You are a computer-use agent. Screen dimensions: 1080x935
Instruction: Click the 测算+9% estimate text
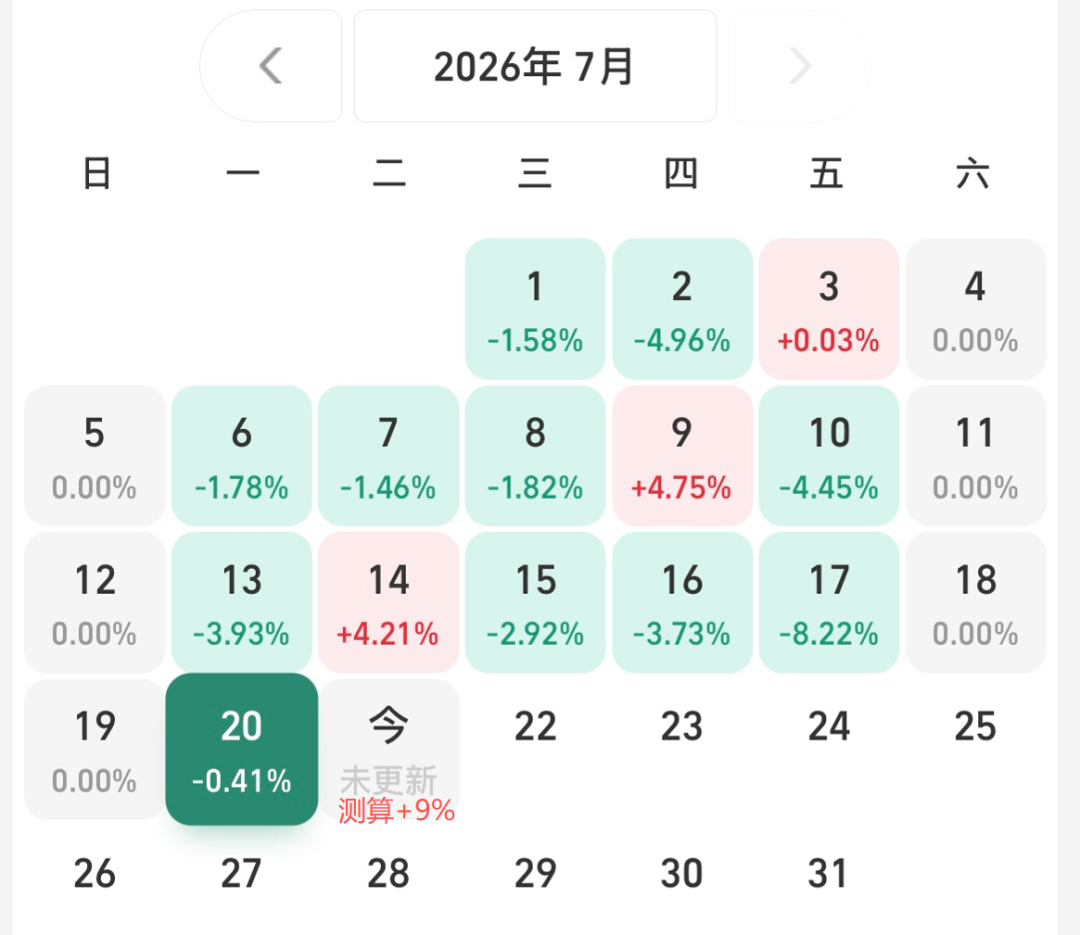tap(396, 810)
